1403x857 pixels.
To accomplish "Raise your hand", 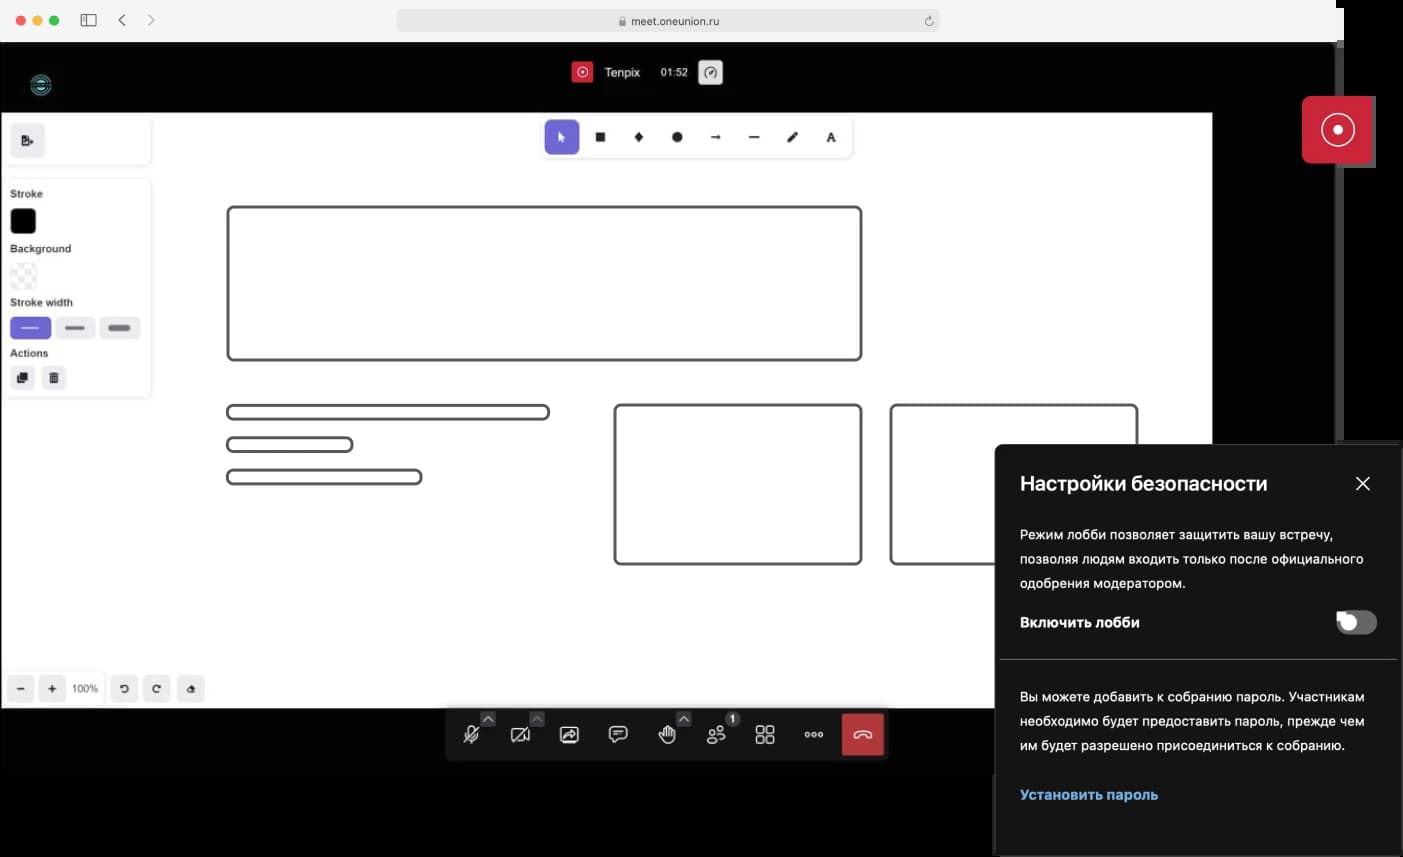I will [667, 735].
